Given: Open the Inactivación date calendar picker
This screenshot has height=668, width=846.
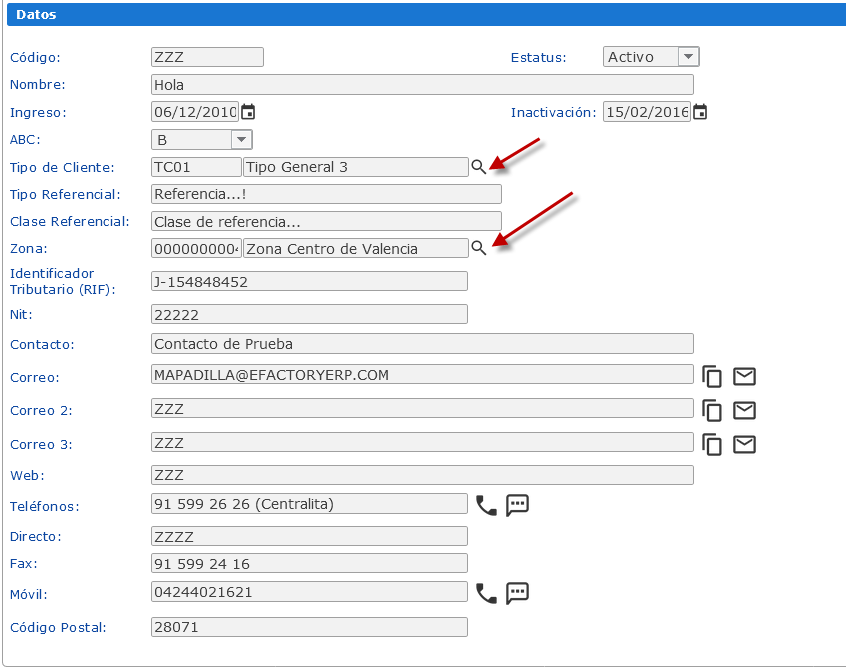Looking at the screenshot, I should tap(700, 112).
